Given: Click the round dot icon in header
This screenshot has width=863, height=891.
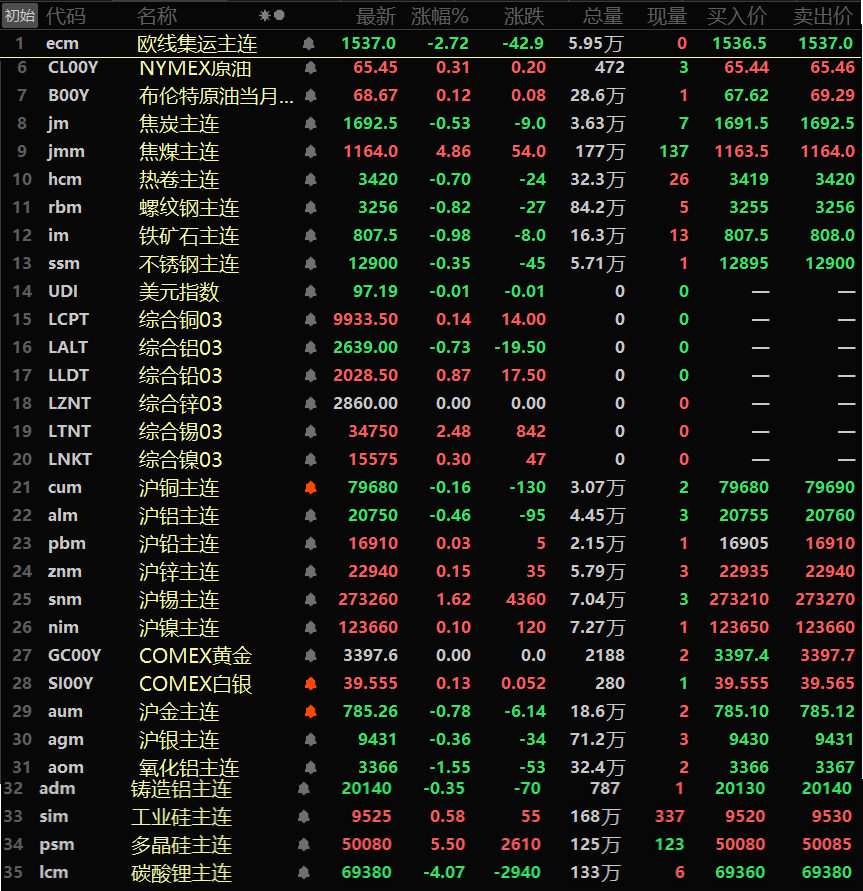Looking at the screenshot, I should [x=280, y=16].
